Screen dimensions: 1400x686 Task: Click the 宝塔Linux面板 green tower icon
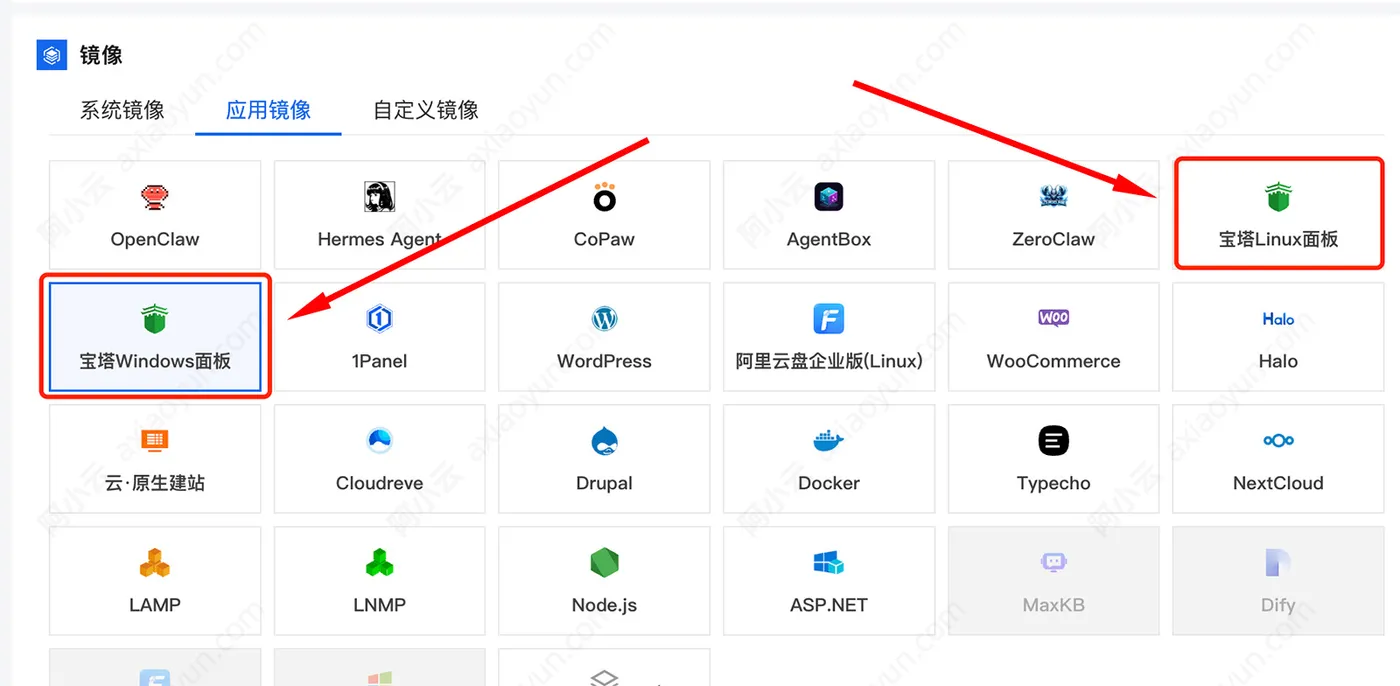[1278, 197]
